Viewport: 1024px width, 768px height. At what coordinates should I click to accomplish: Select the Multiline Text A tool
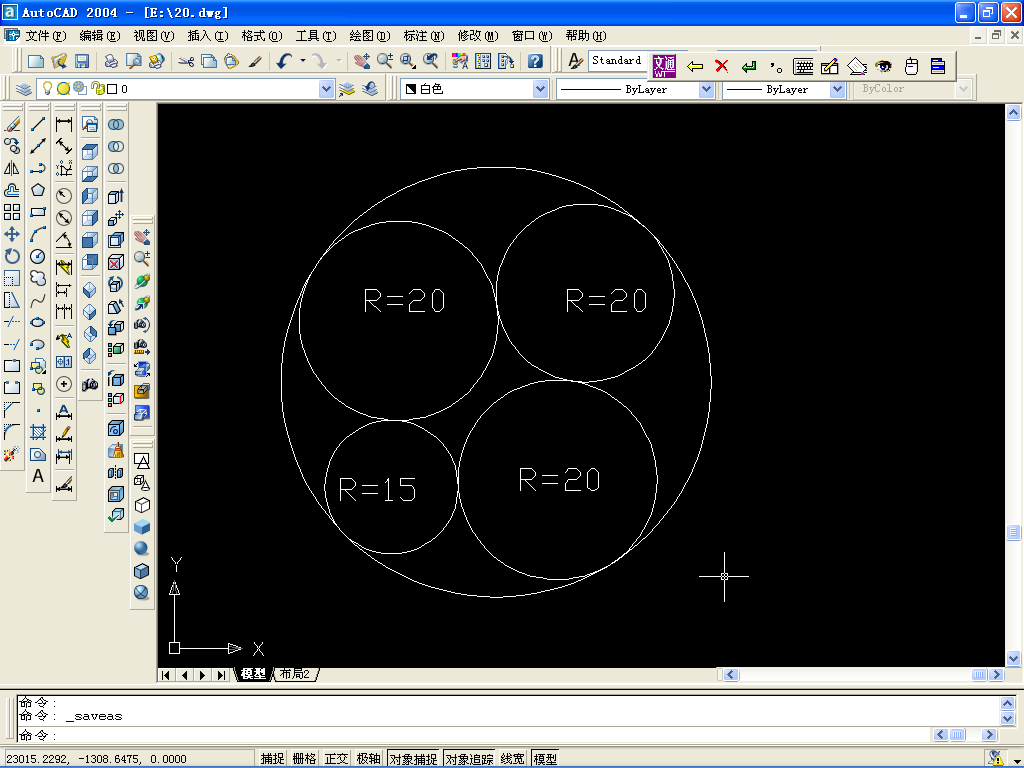[x=38, y=476]
